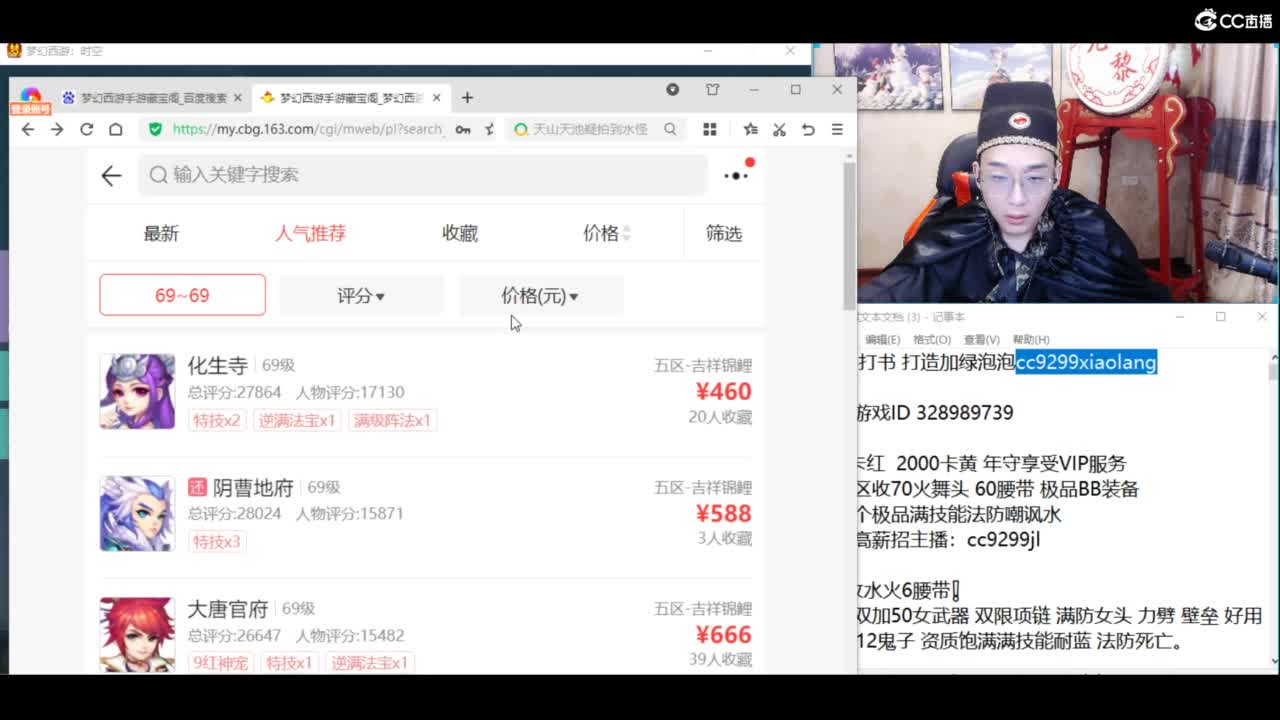1280x720 pixels.
Task: Switch to the 最新 tab
Action: (161, 233)
